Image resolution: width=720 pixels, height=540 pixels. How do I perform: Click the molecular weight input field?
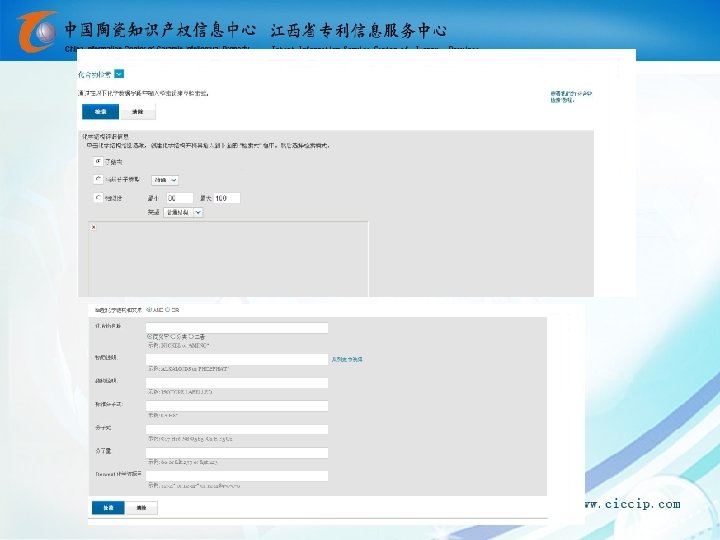pyautogui.click(x=237, y=453)
